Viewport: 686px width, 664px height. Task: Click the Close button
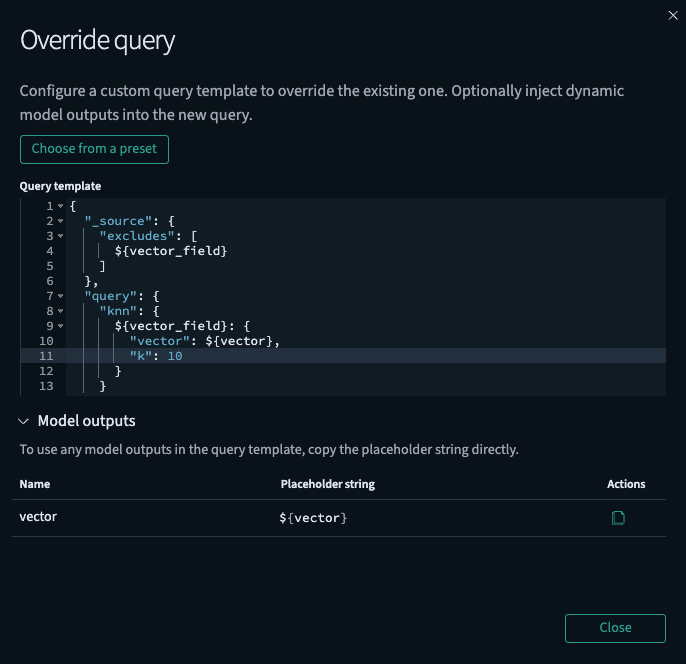615,628
